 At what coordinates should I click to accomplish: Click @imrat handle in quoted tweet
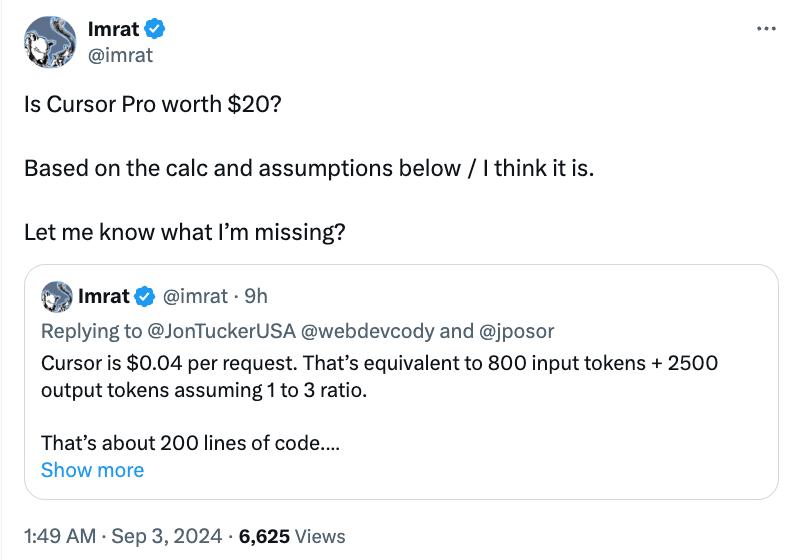coord(195,296)
